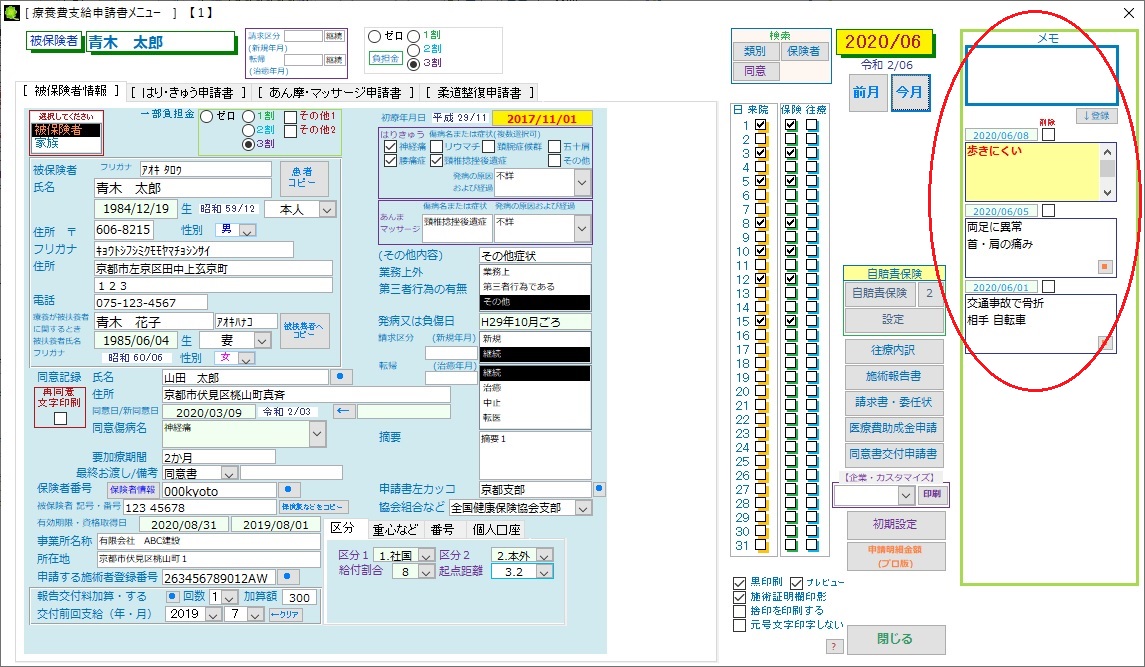Select ゼロ in the 一部負担金 group

(207, 116)
